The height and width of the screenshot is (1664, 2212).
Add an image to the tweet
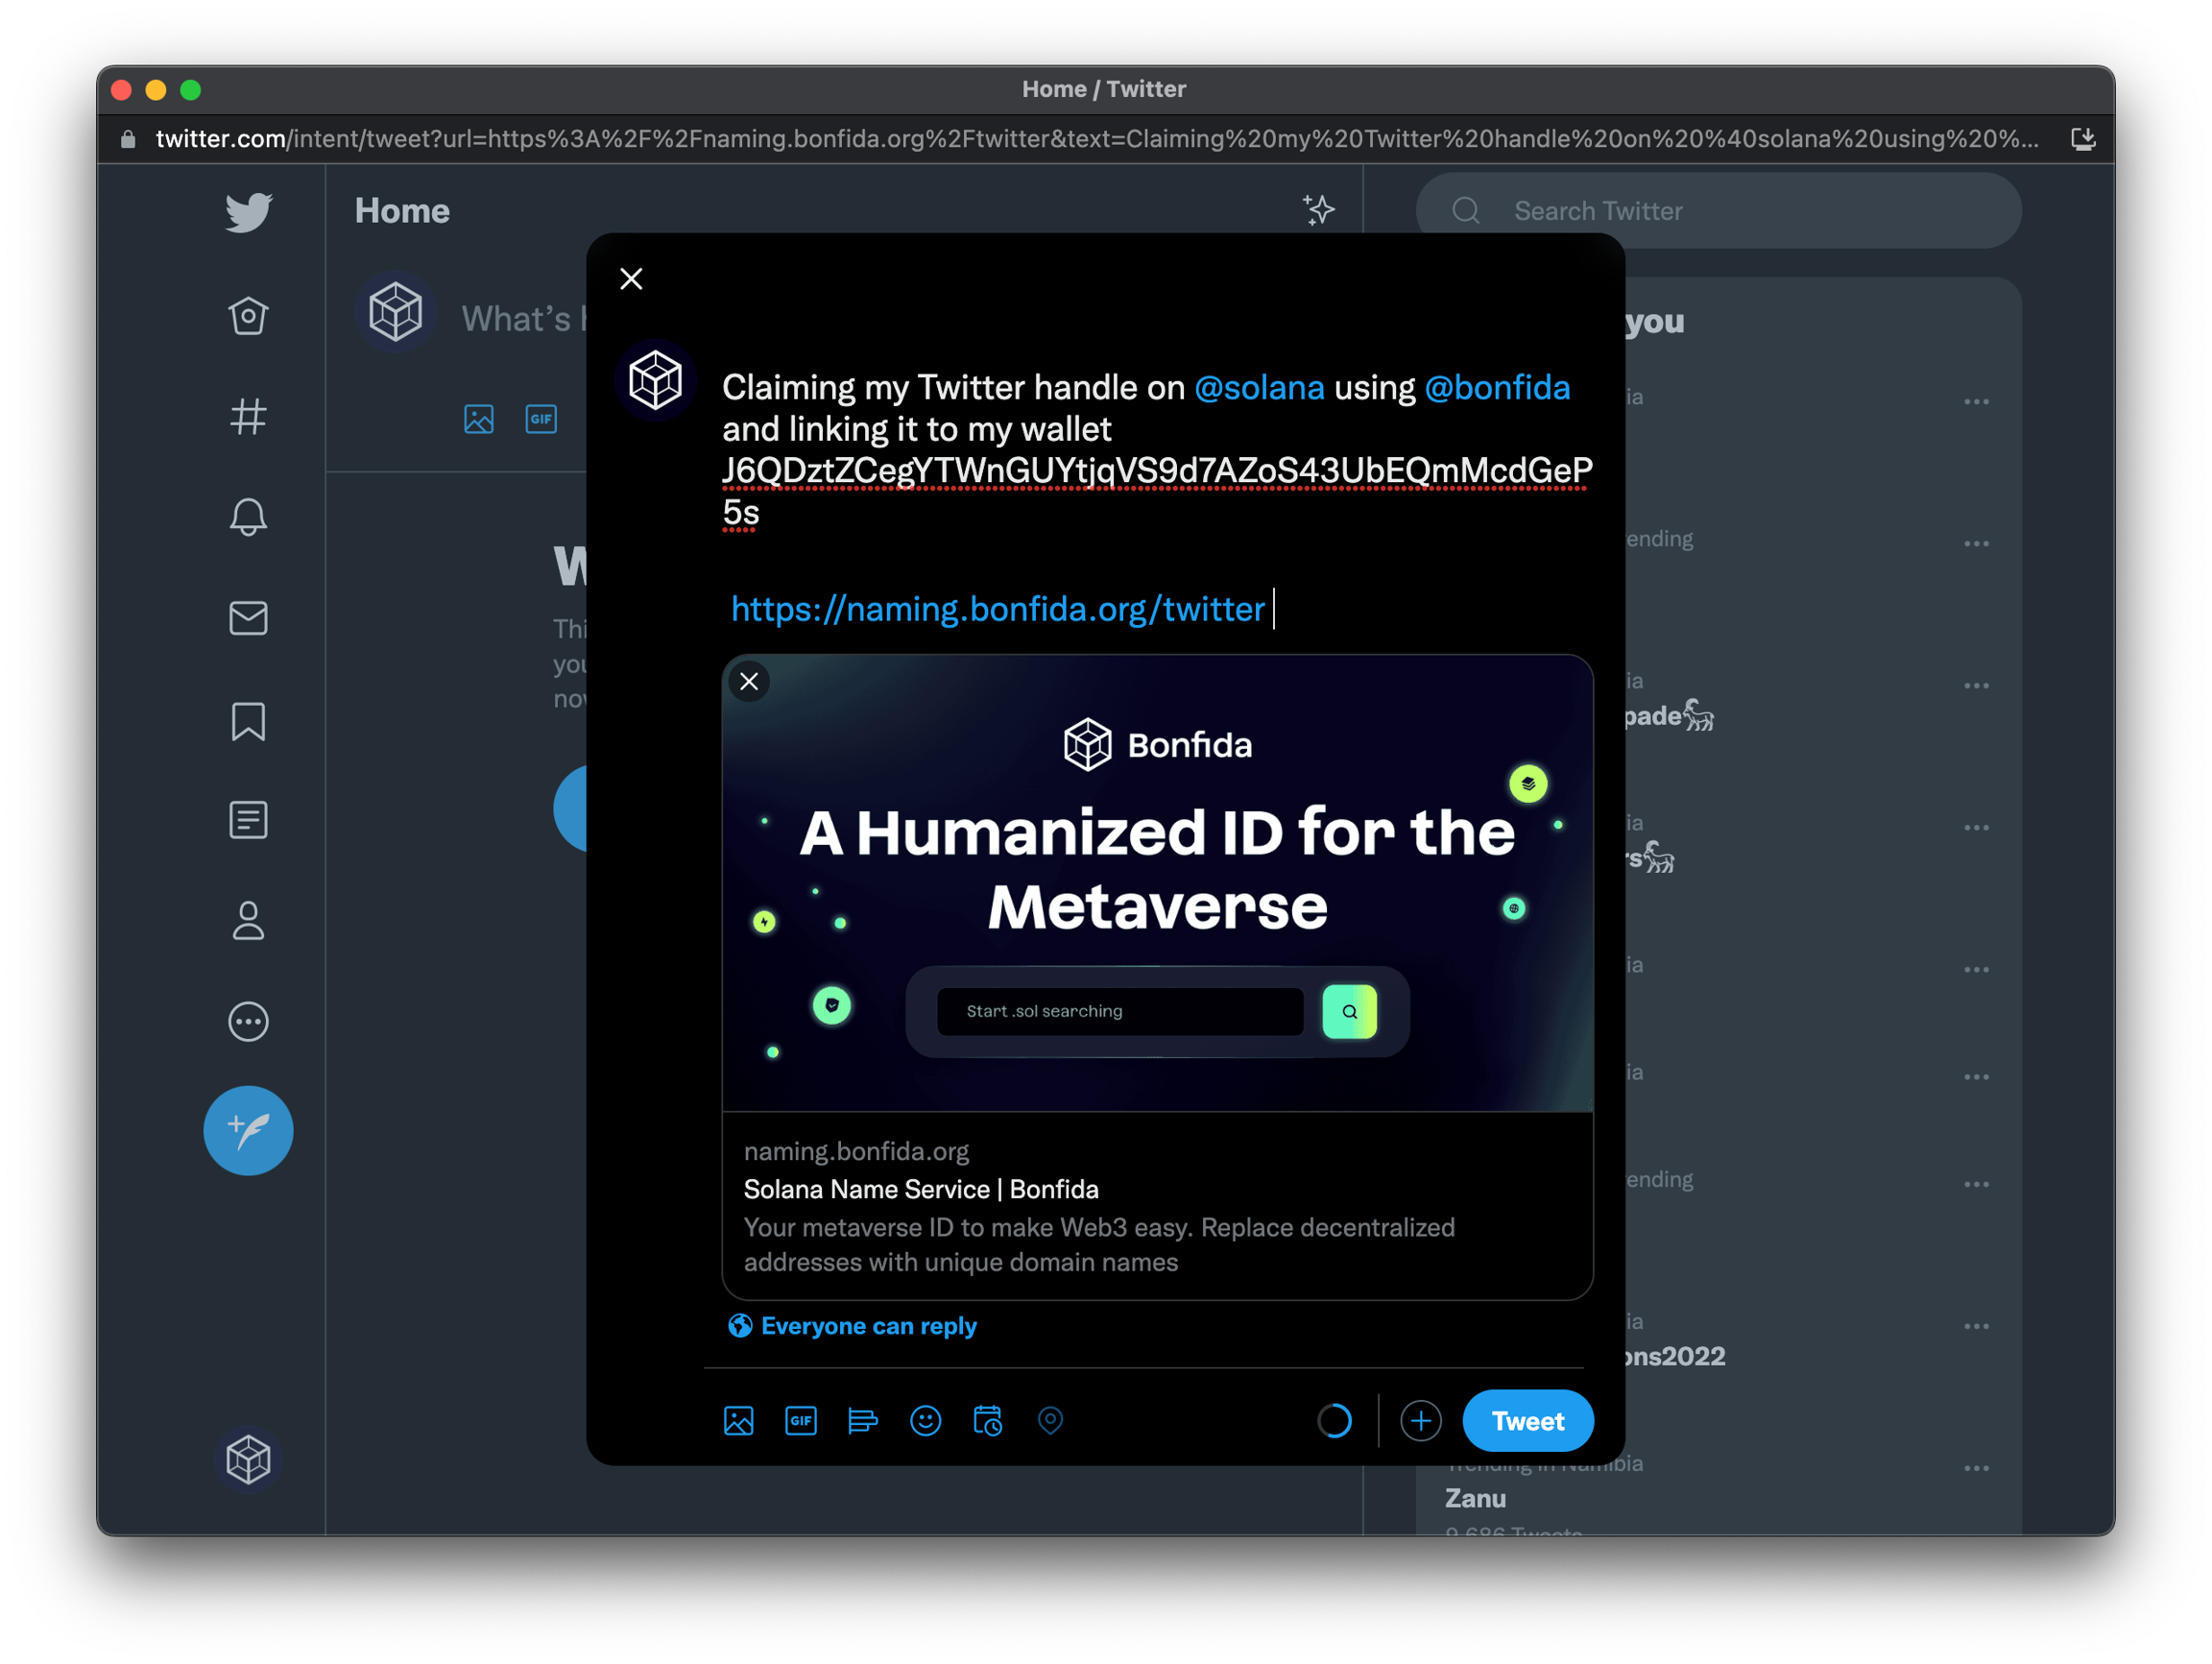738,1420
